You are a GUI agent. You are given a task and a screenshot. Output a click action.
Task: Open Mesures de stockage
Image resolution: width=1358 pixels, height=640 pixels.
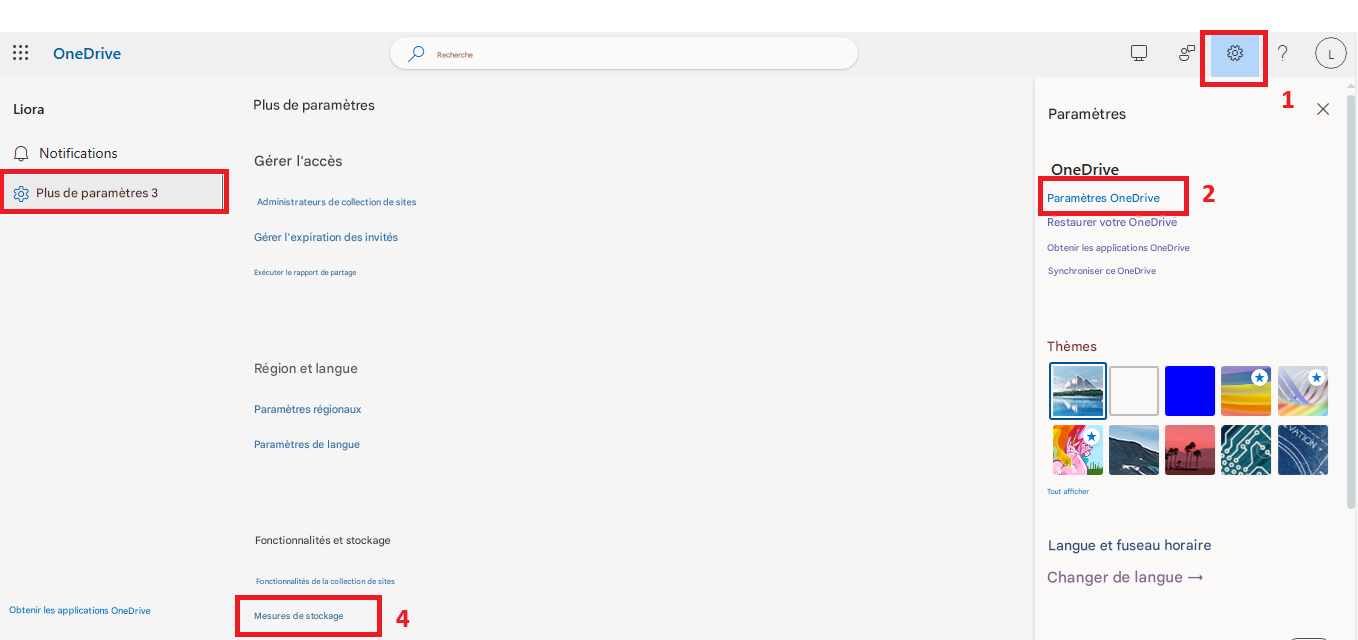tap(299, 616)
